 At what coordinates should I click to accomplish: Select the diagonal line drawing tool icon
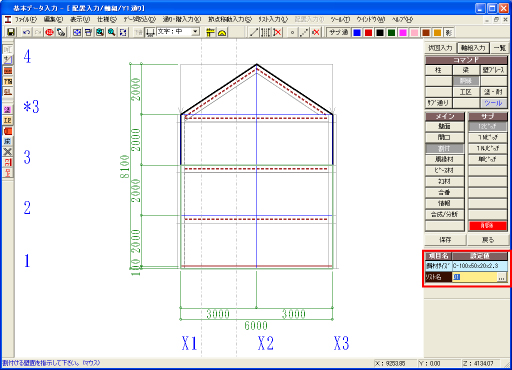click(x=254, y=32)
